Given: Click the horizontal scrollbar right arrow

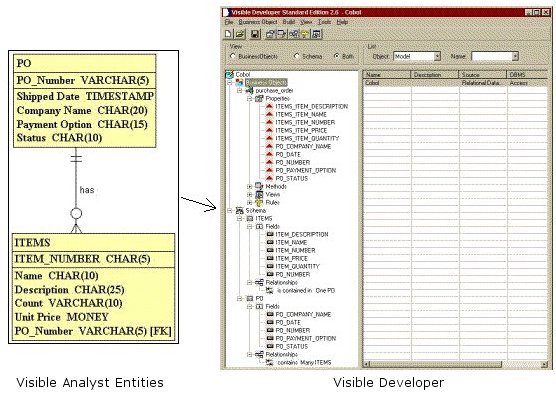Looking at the screenshot, I should [x=544, y=364].
